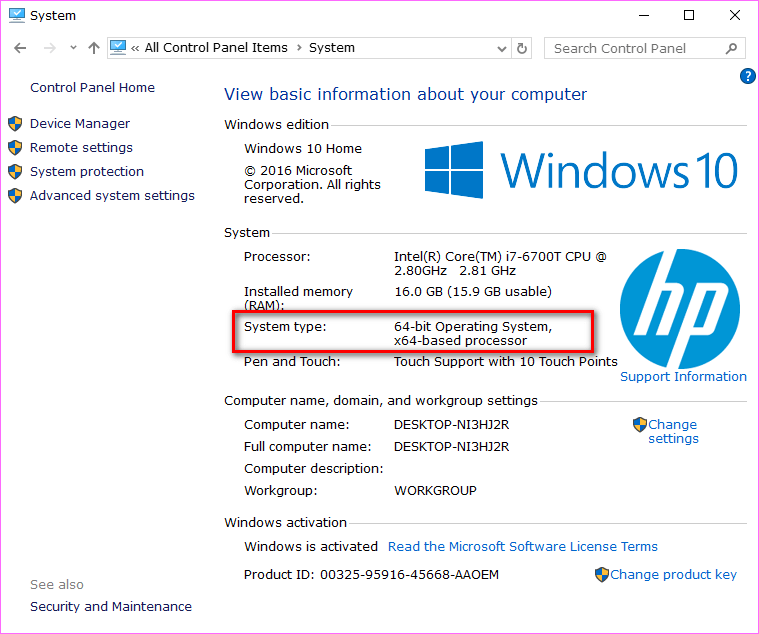Open Advanced system settings
759x634 pixels.
pyautogui.click(x=112, y=196)
